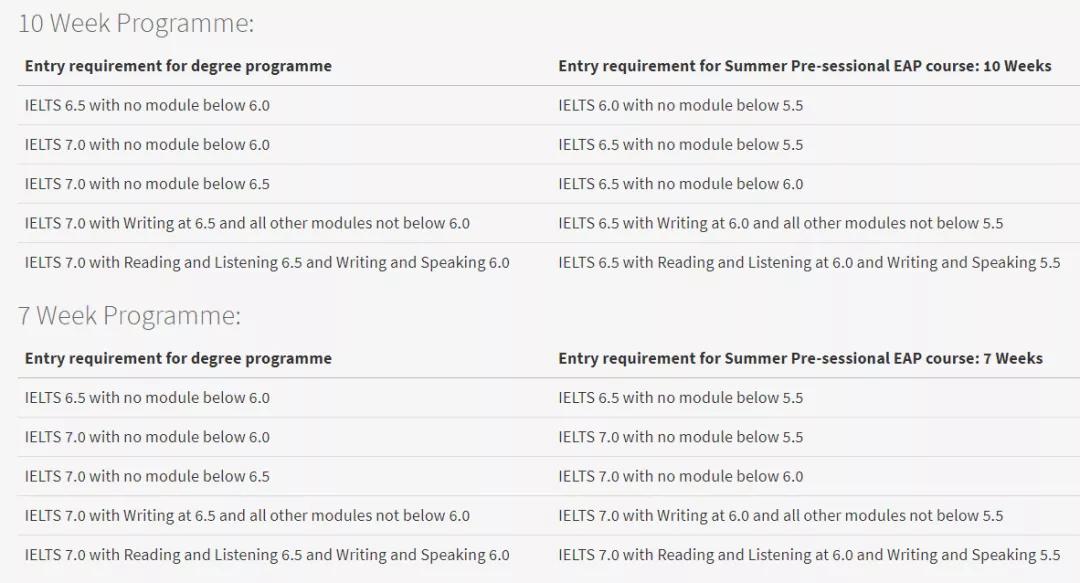Click 7 Week degree cell "IELTS 7.0 with Reading and Listening 6.5"
This screenshot has height=583, width=1080.
[x=267, y=555]
